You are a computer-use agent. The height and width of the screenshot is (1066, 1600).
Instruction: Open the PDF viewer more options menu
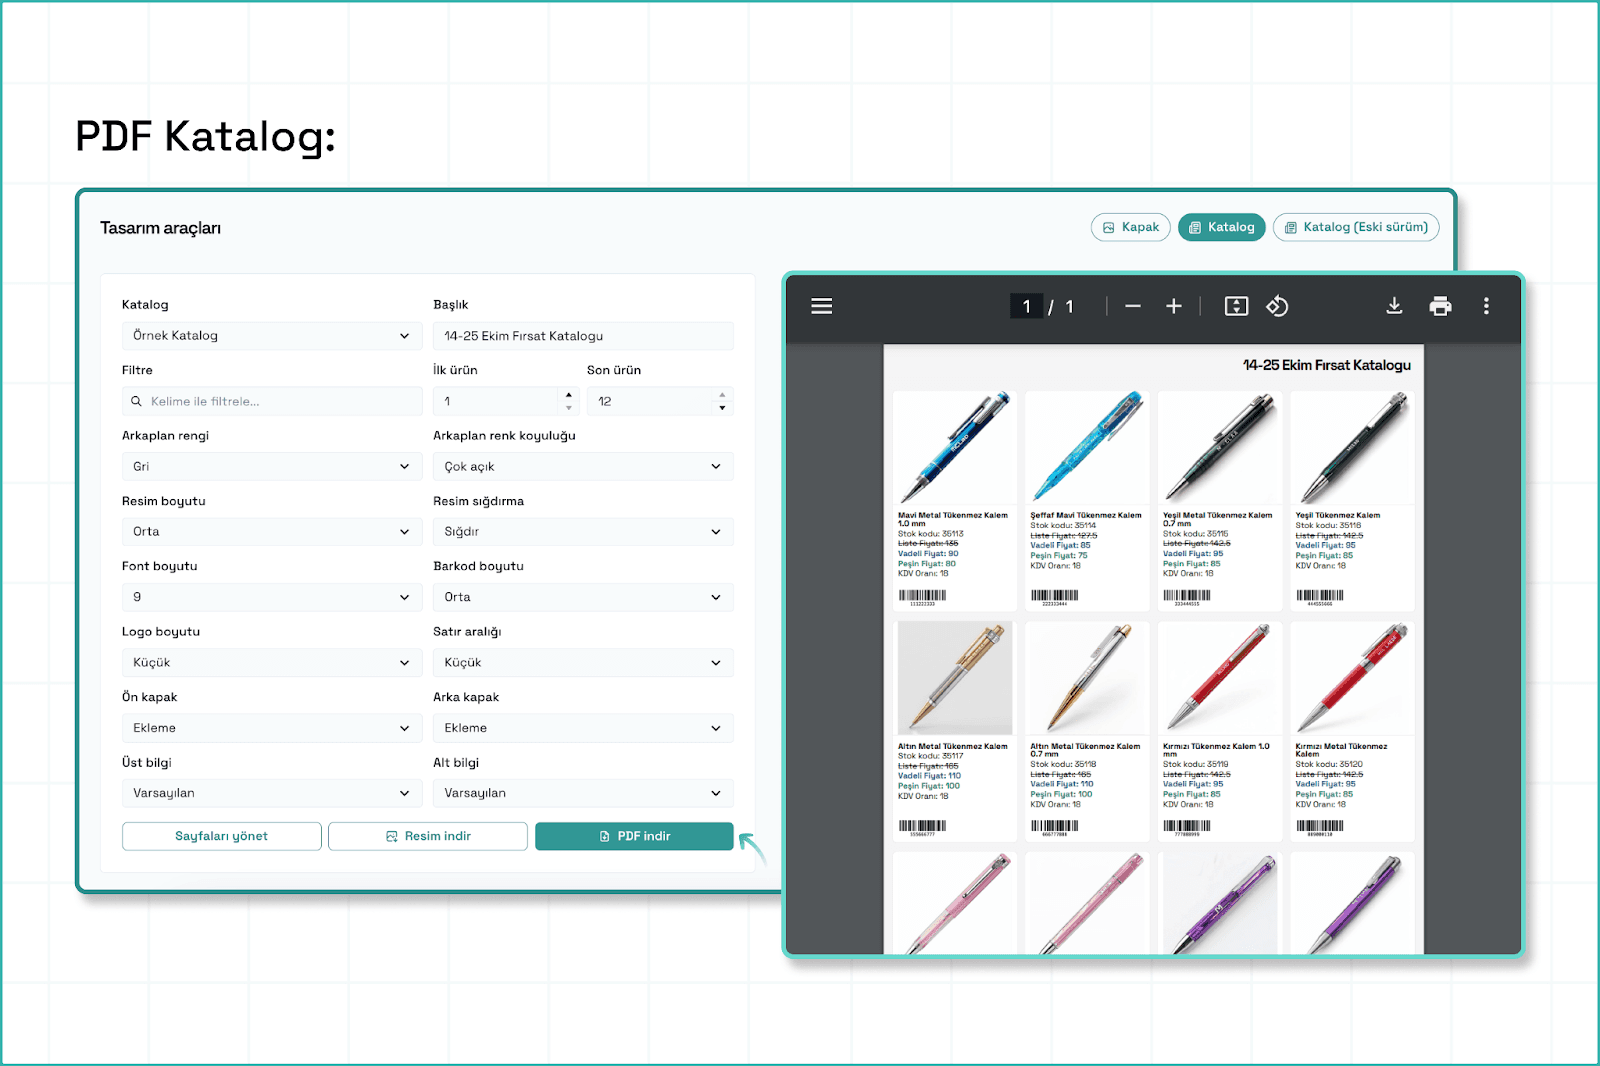pyautogui.click(x=1486, y=306)
